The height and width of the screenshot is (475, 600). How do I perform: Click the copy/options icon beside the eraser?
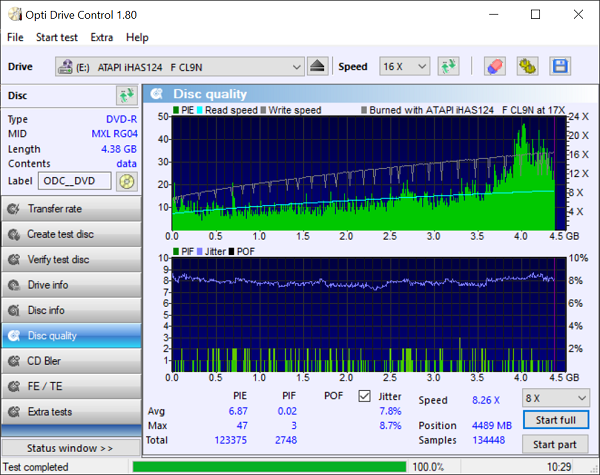[527, 66]
